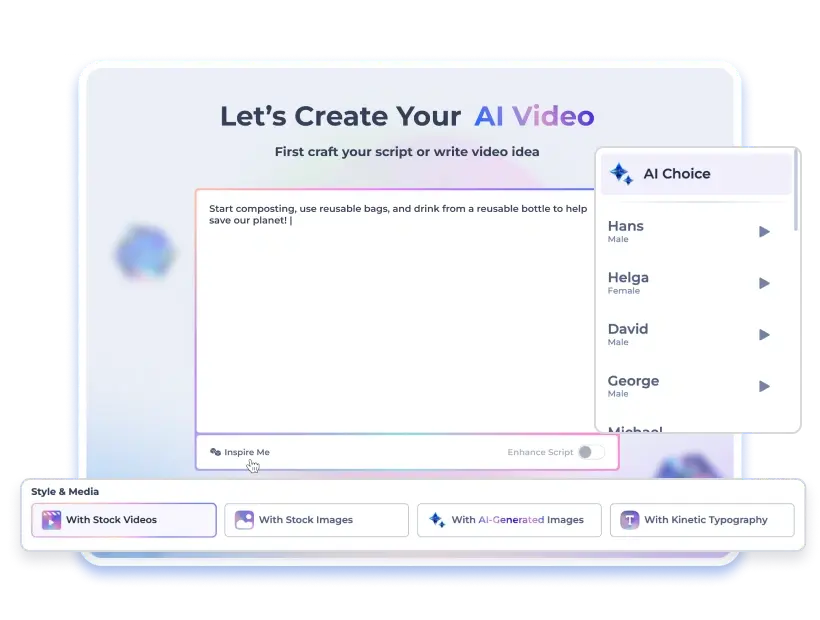820x620 pixels.
Task: Play the Helga voice preview
Action: click(764, 283)
